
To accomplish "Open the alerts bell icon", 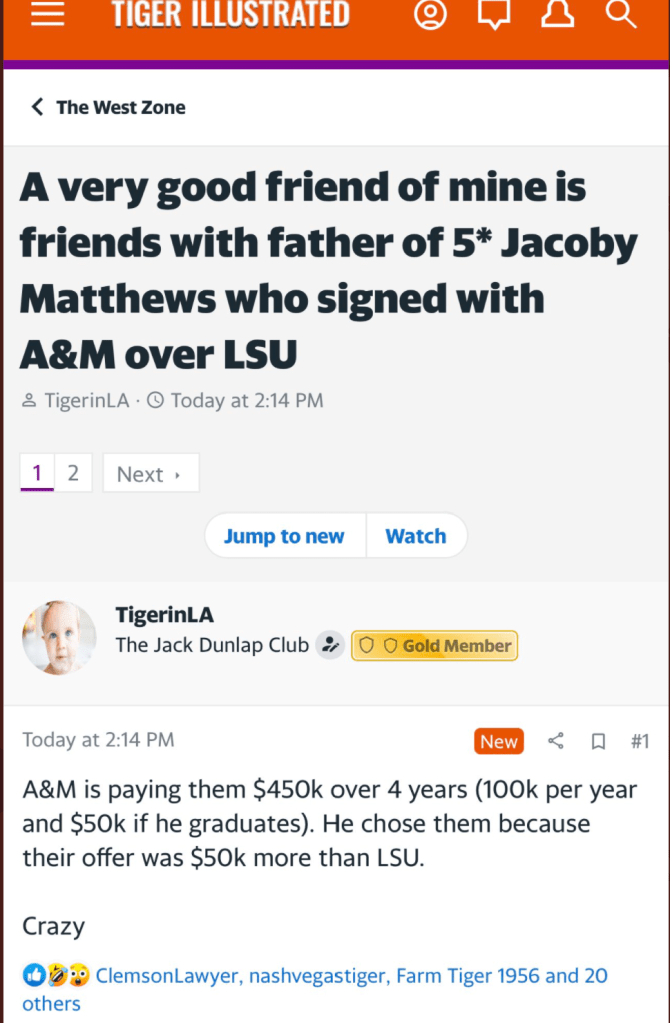I will coord(557,15).
